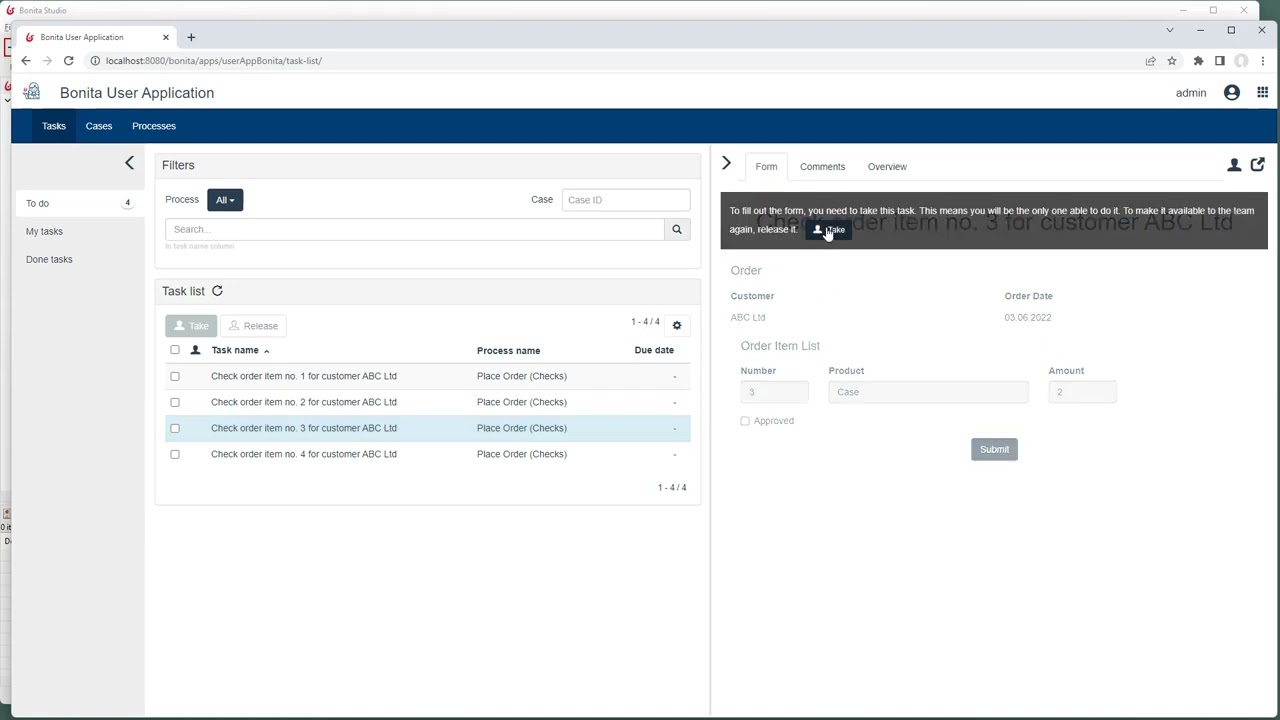The height and width of the screenshot is (720, 1280).
Task: Share this page from address bar
Action: [x=1150, y=61]
